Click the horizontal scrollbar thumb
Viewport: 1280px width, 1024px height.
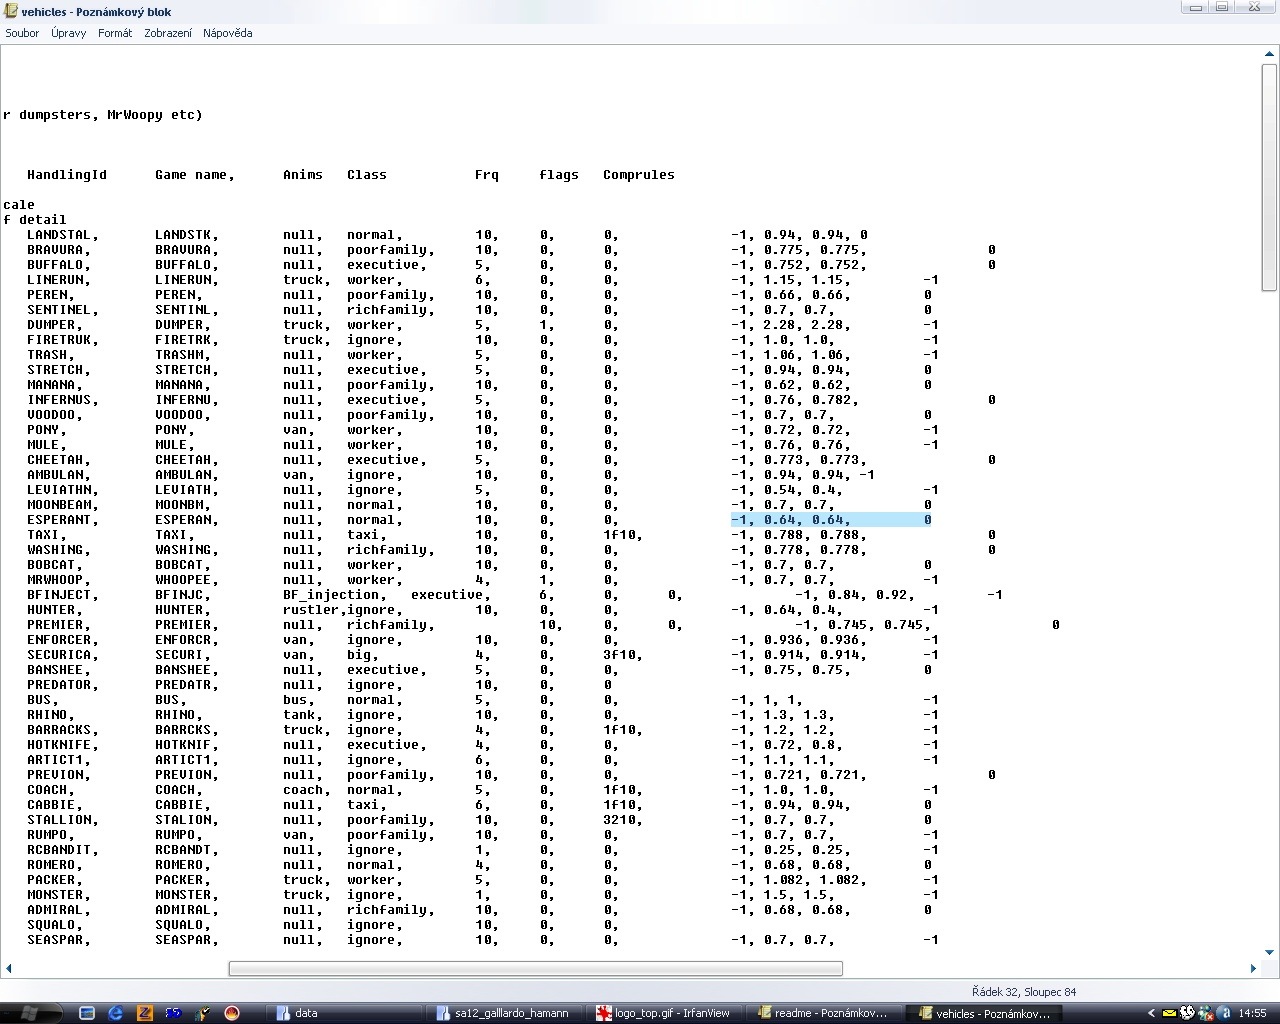[535, 968]
